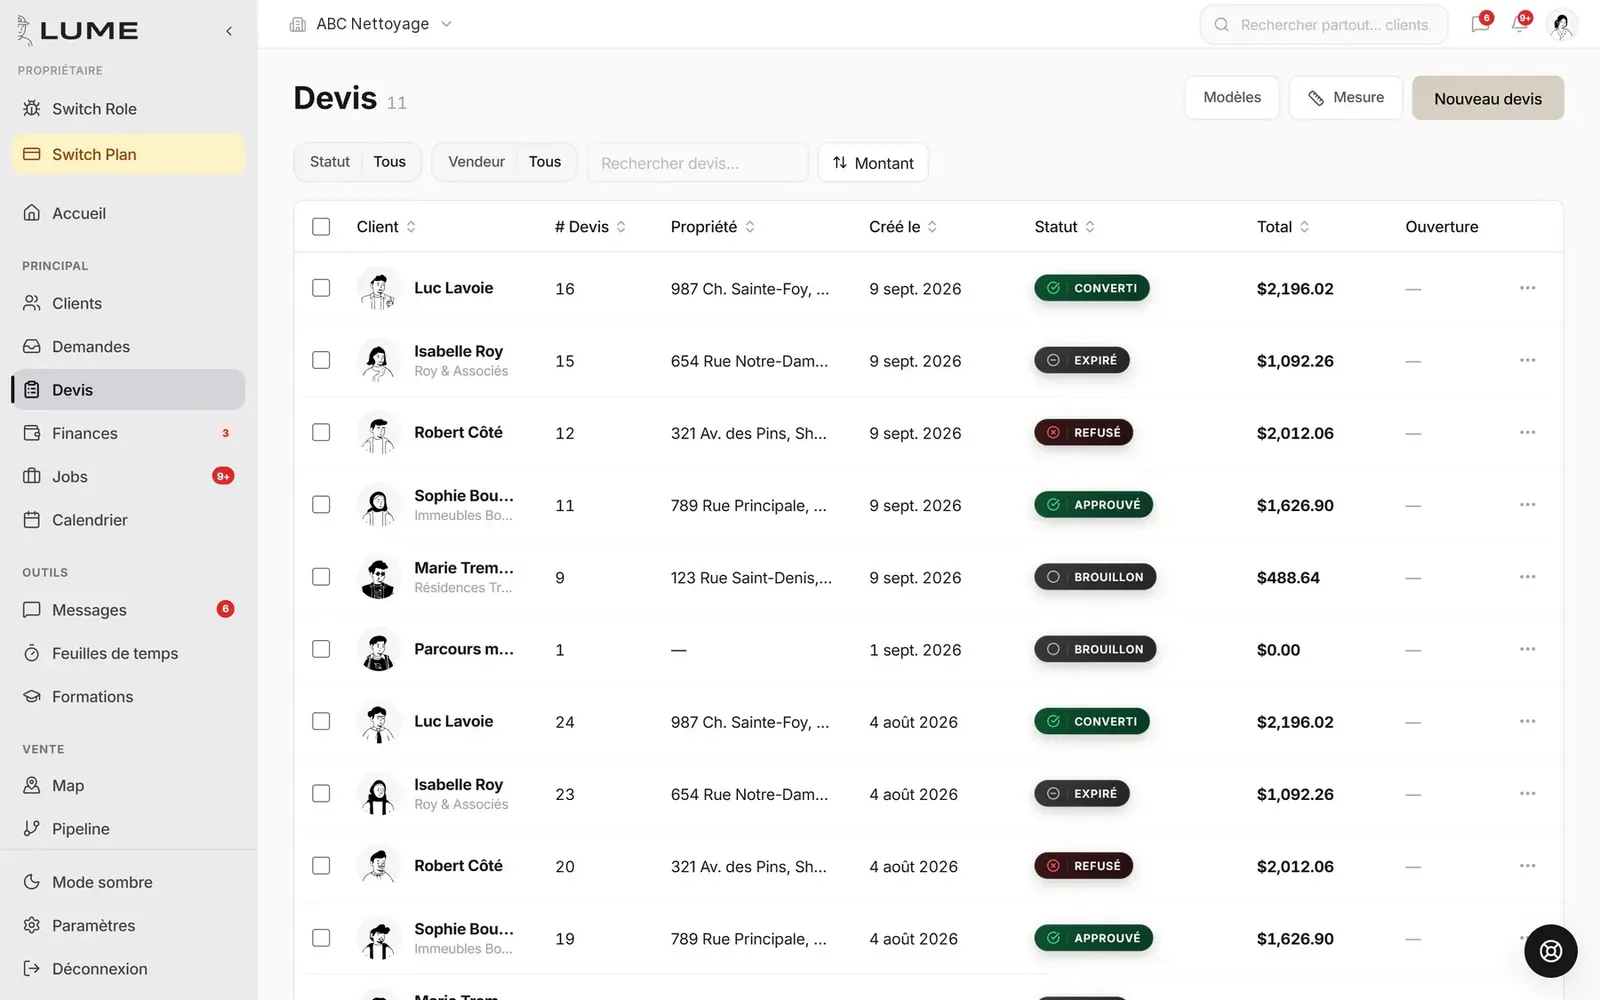Select checkbox for Luc Lavoie devis 16
1600x1000 pixels.
tap(321, 288)
